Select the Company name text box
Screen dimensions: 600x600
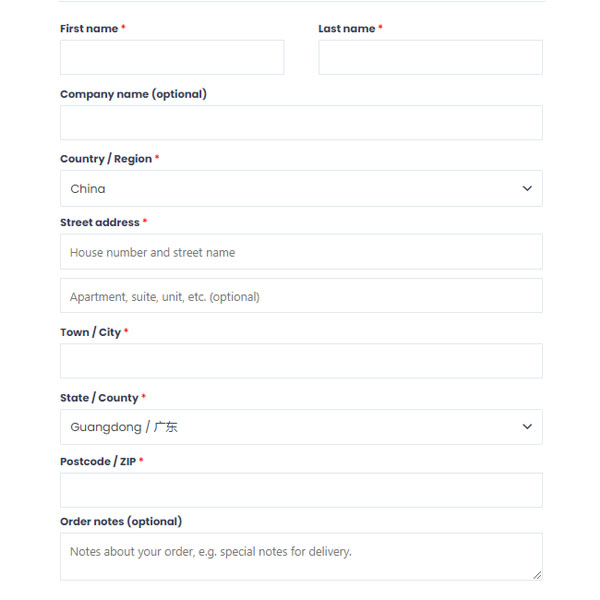pyautogui.click(x=301, y=122)
